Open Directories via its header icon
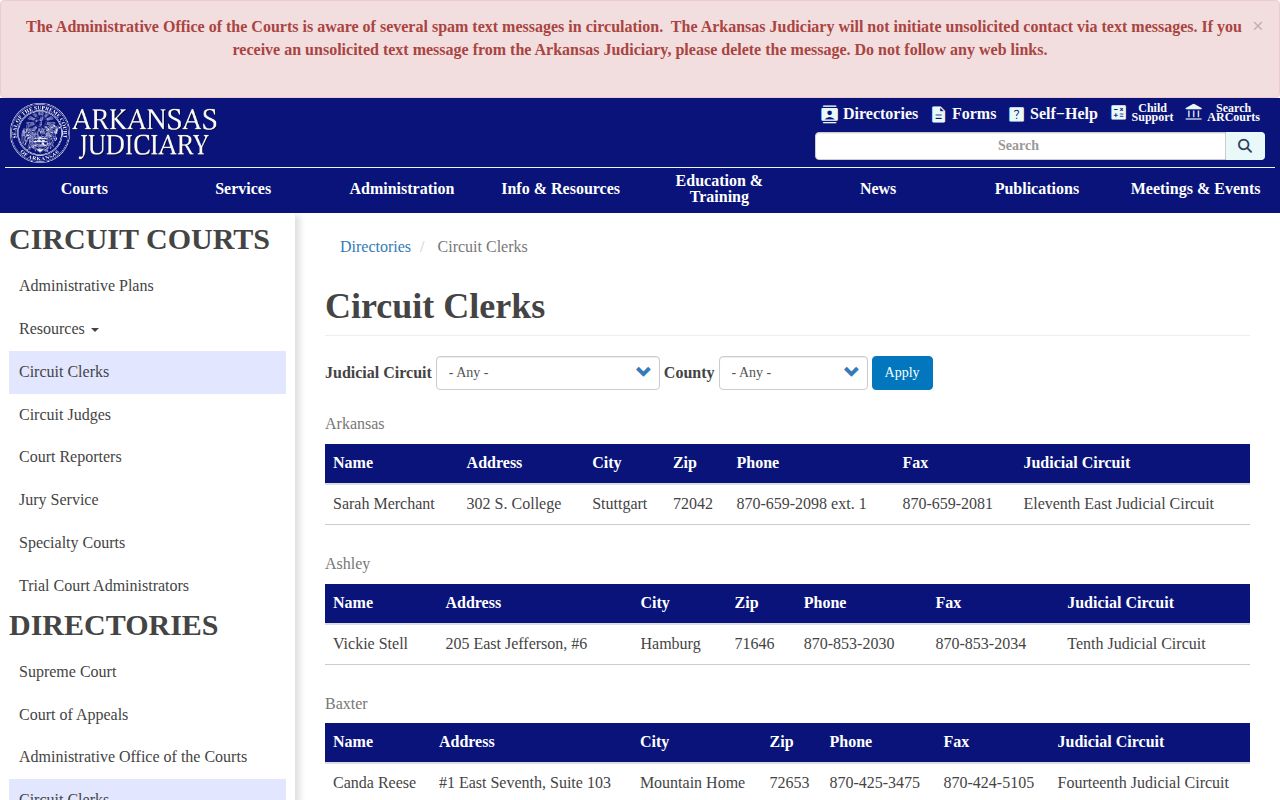The width and height of the screenshot is (1280, 800). tap(829, 114)
